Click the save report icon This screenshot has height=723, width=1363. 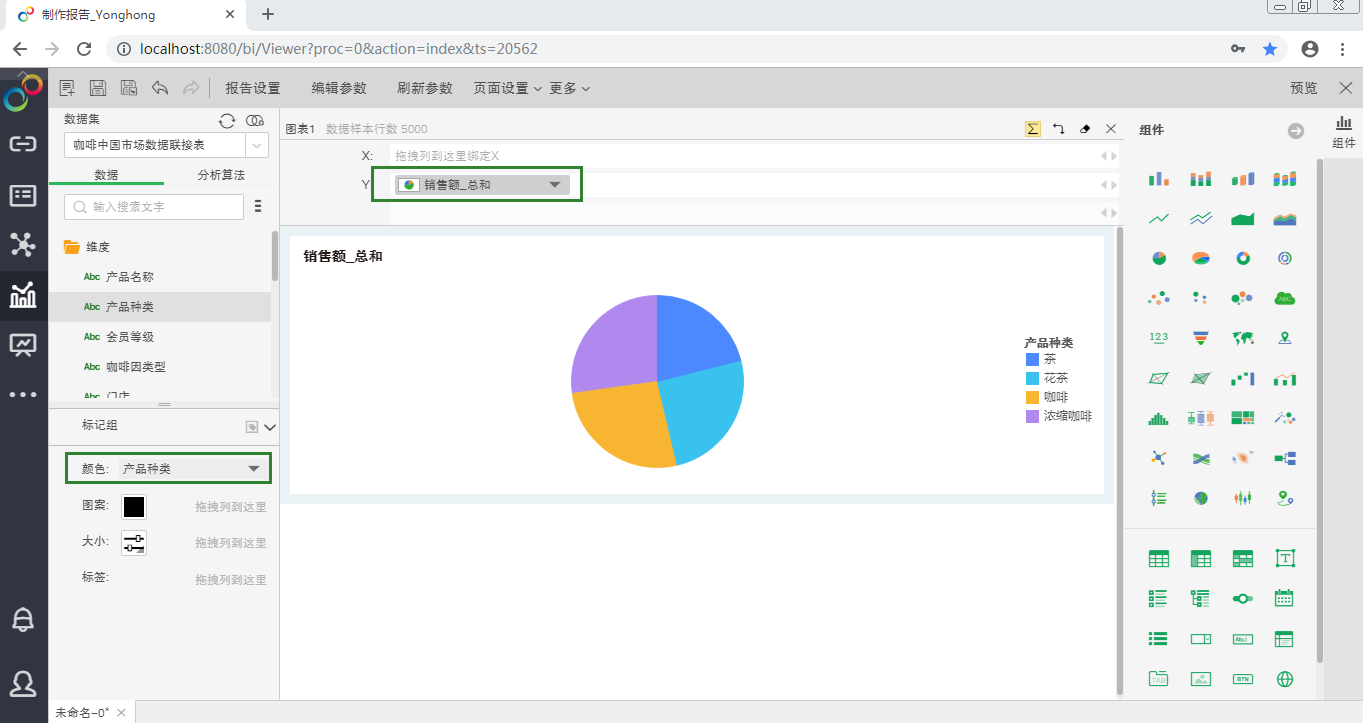(98, 88)
